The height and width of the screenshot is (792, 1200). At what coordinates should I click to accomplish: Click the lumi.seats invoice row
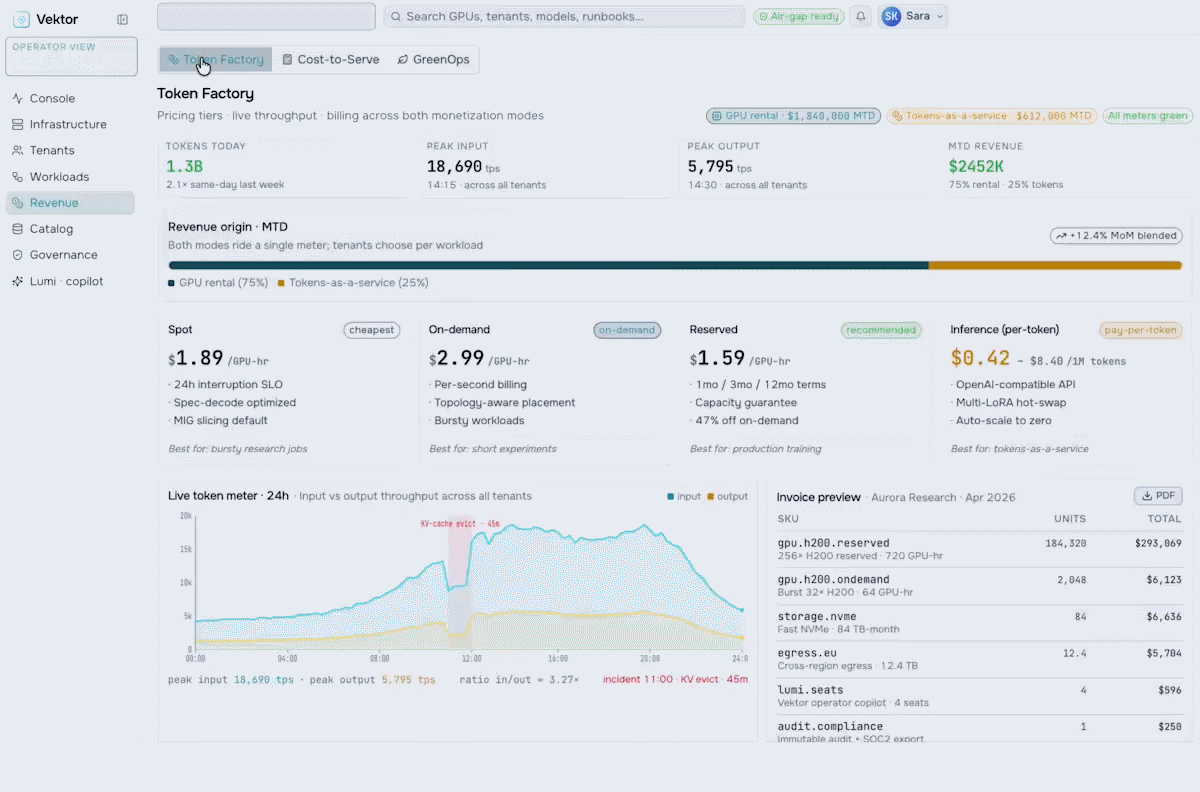[x=979, y=696]
